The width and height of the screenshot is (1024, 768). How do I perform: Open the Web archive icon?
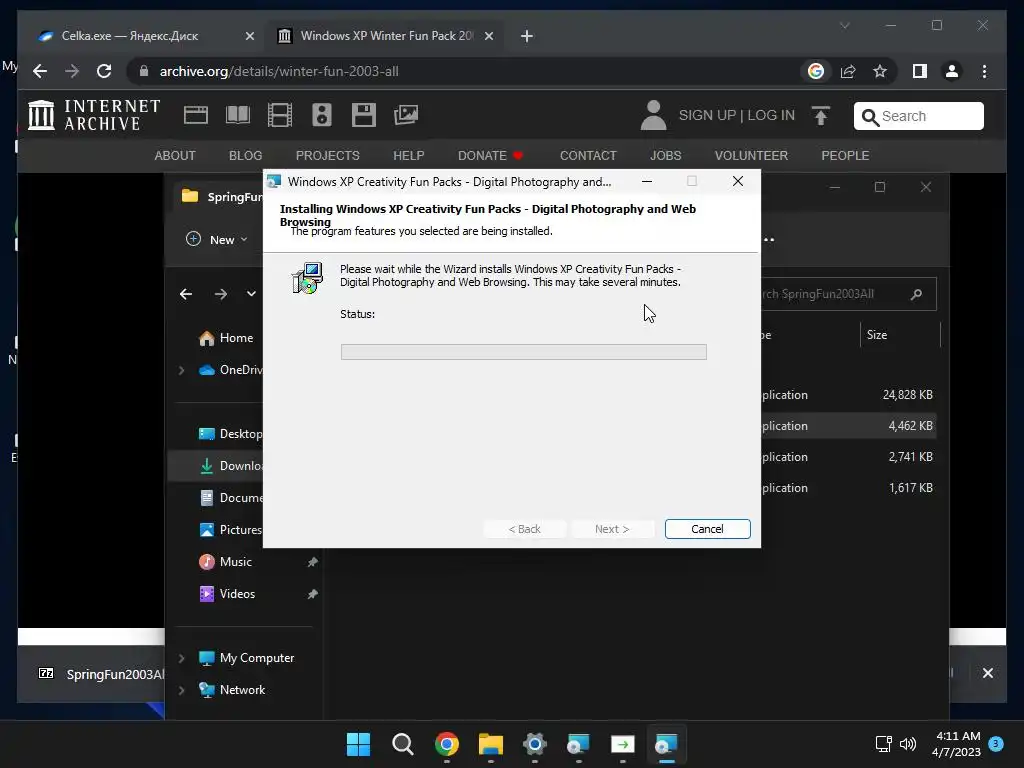(195, 115)
